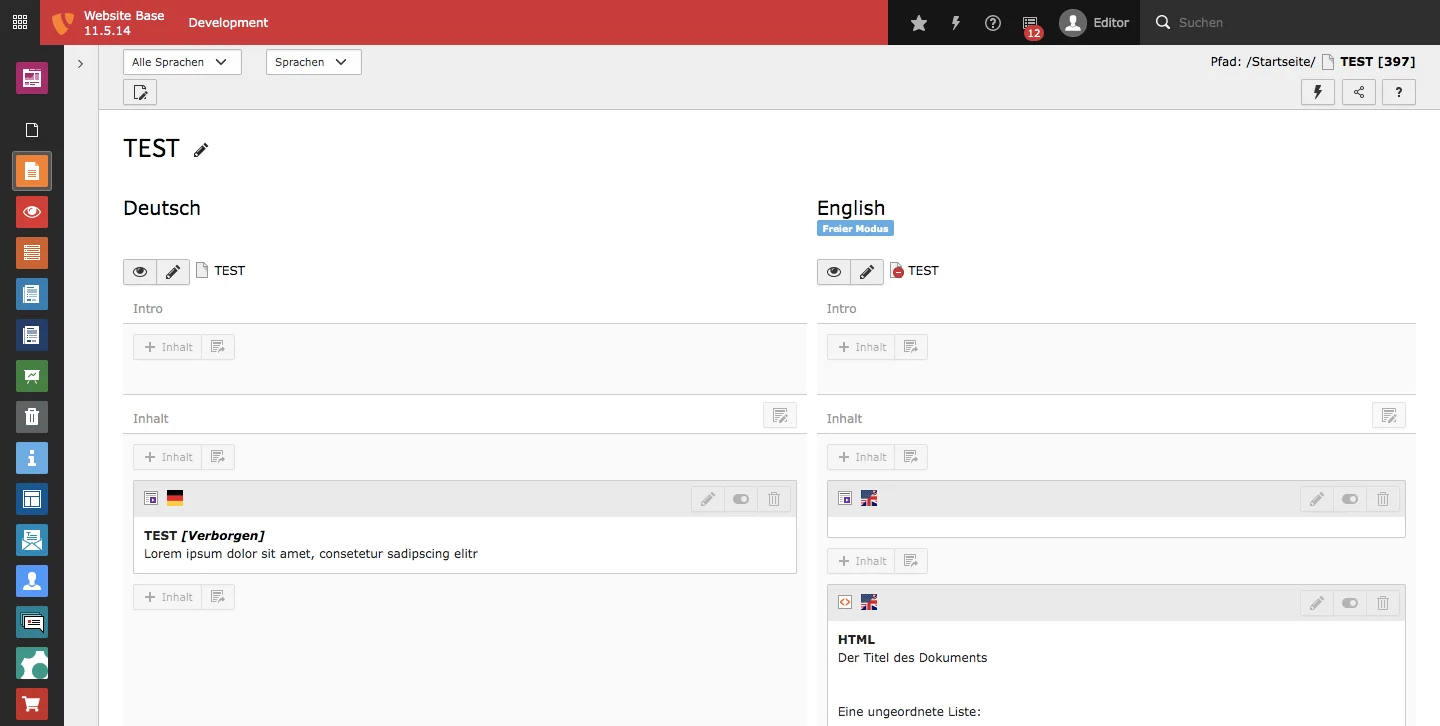Open the Alle Sprachen dropdown
1440x726 pixels.
tap(182, 62)
